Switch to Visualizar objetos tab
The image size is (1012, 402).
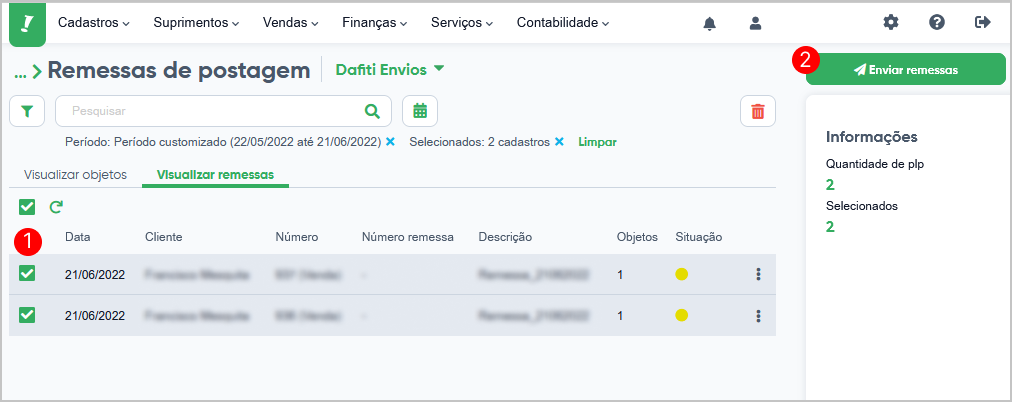point(75,175)
